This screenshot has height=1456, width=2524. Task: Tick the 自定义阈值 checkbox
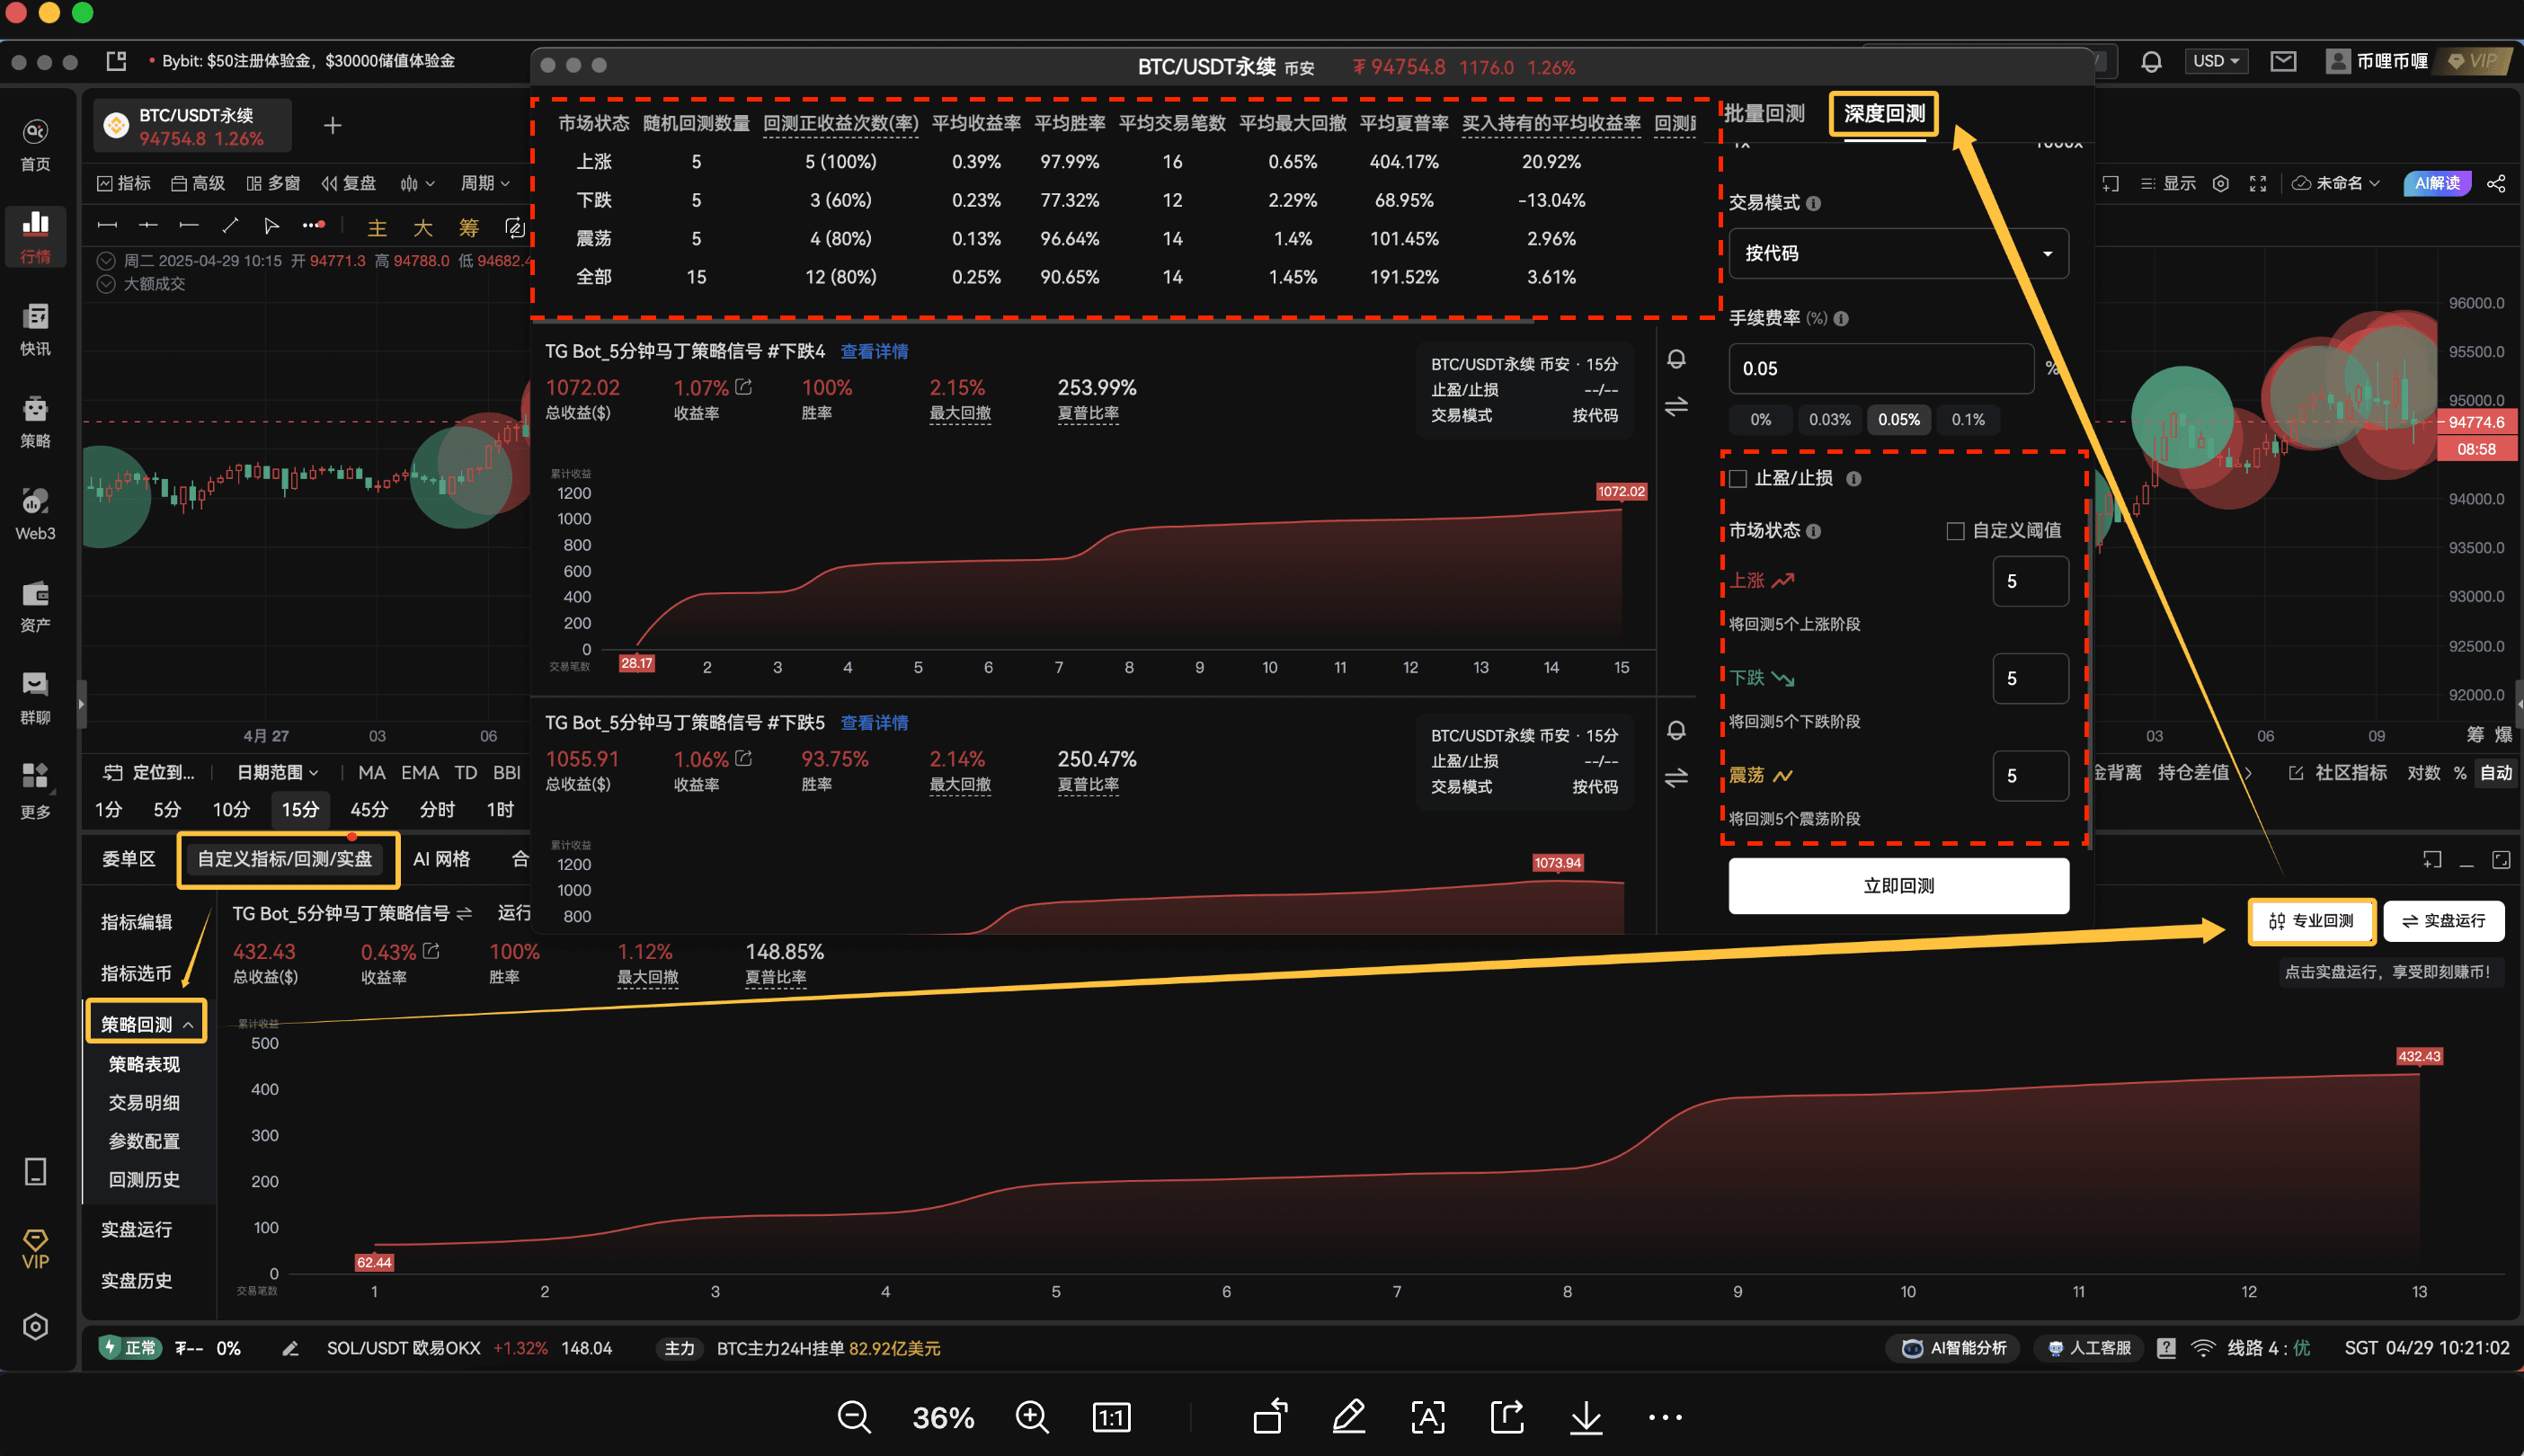click(1955, 531)
